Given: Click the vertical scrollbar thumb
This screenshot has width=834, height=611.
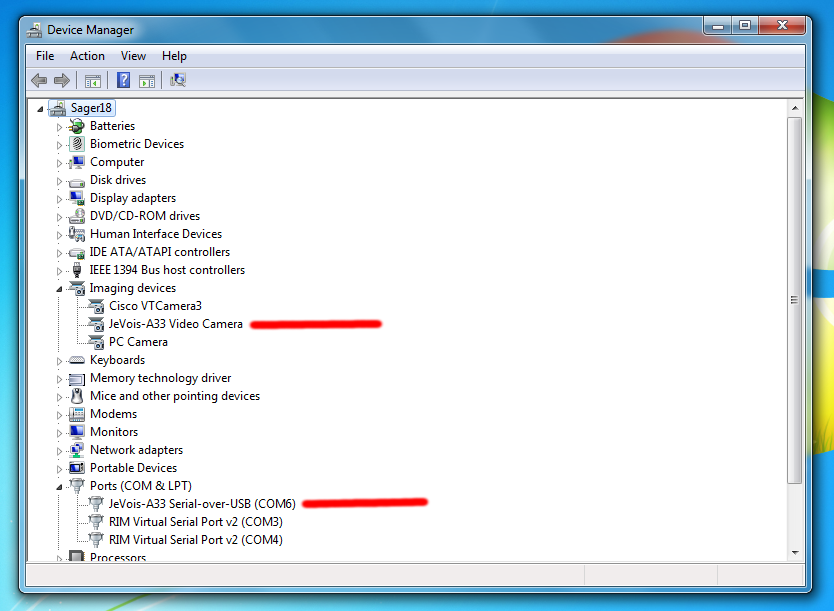Looking at the screenshot, I should point(795,300).
